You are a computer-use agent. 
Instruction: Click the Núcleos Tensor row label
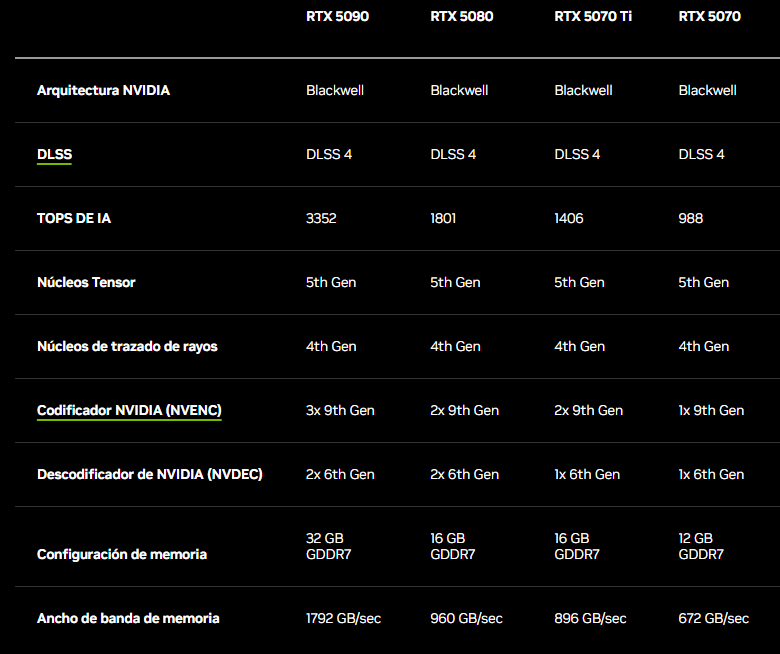coord(86,282)
